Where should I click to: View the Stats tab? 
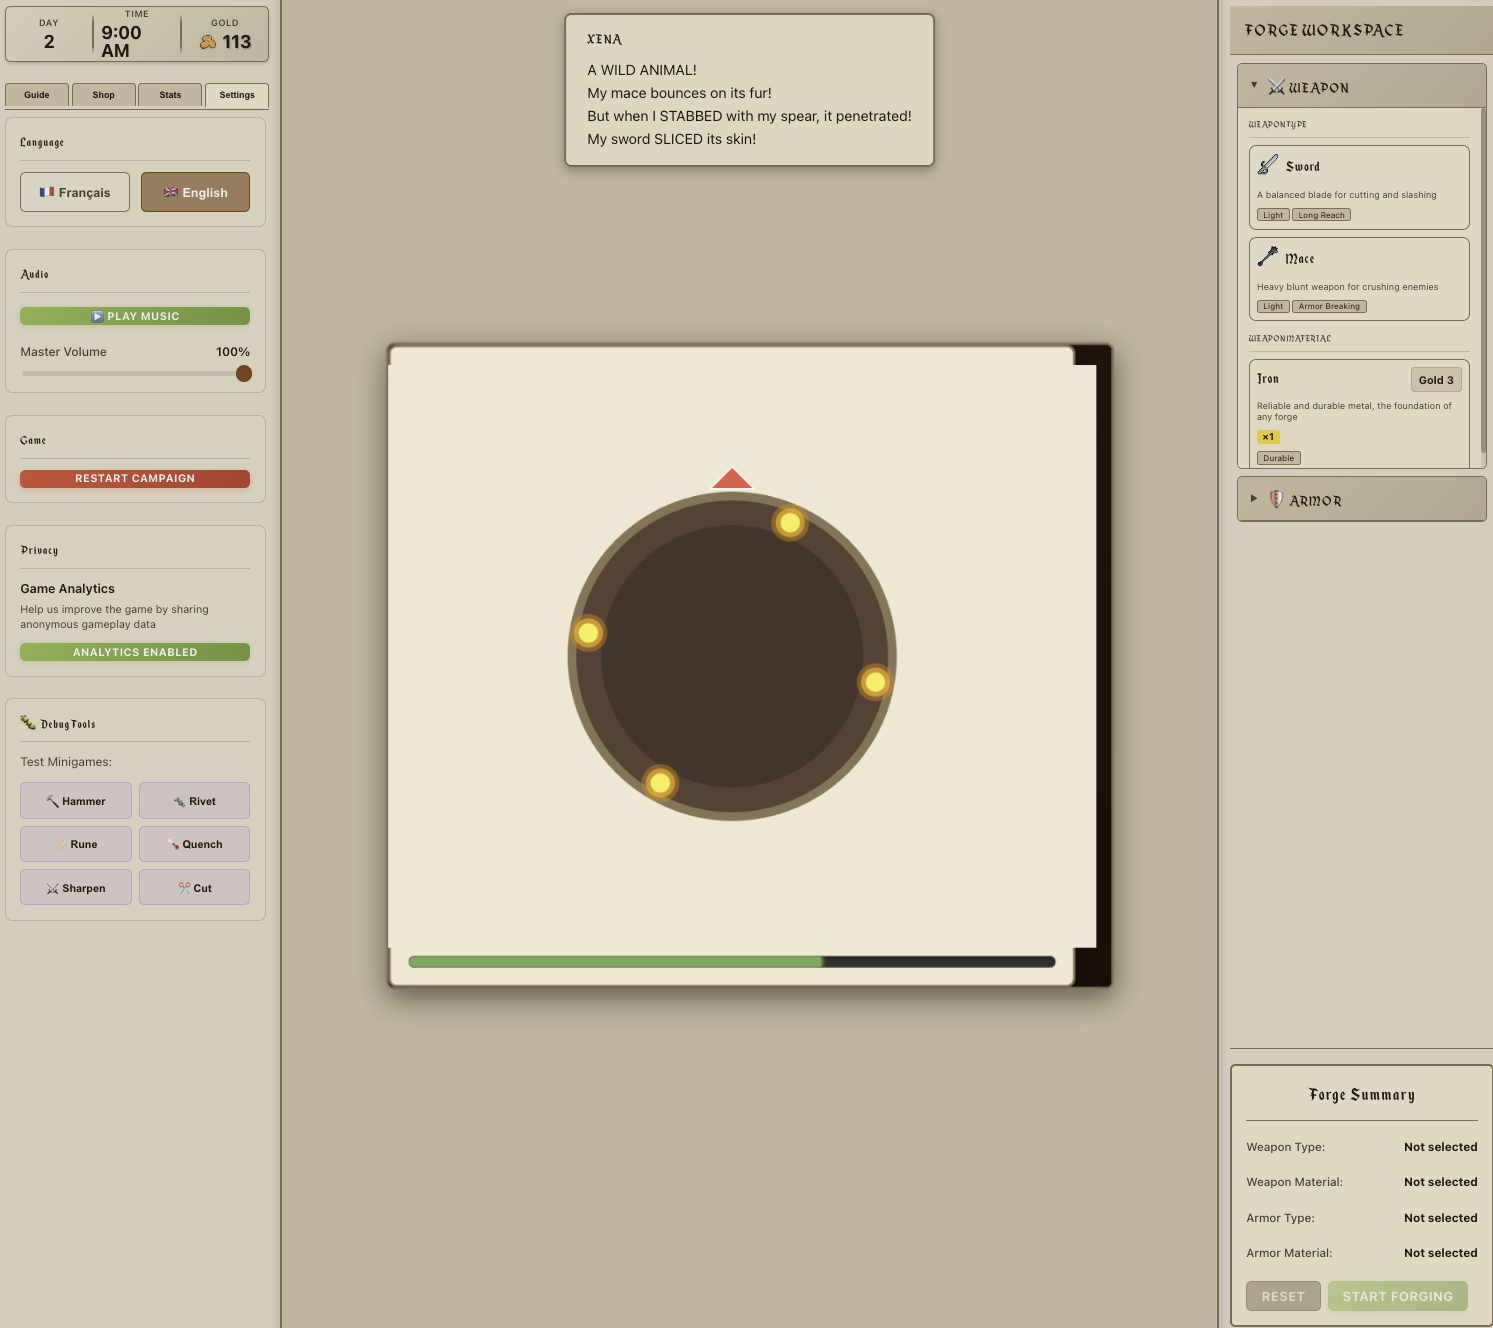pos(170,95)
